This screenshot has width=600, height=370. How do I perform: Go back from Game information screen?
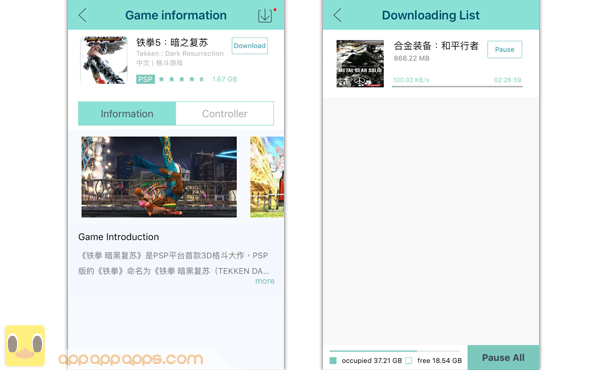(83, 15)
